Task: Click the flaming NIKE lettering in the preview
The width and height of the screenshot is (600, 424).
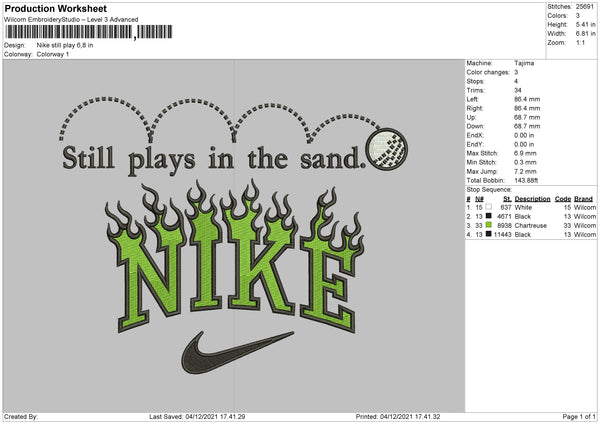Action: pyautogui.click(x=234, y=256)
